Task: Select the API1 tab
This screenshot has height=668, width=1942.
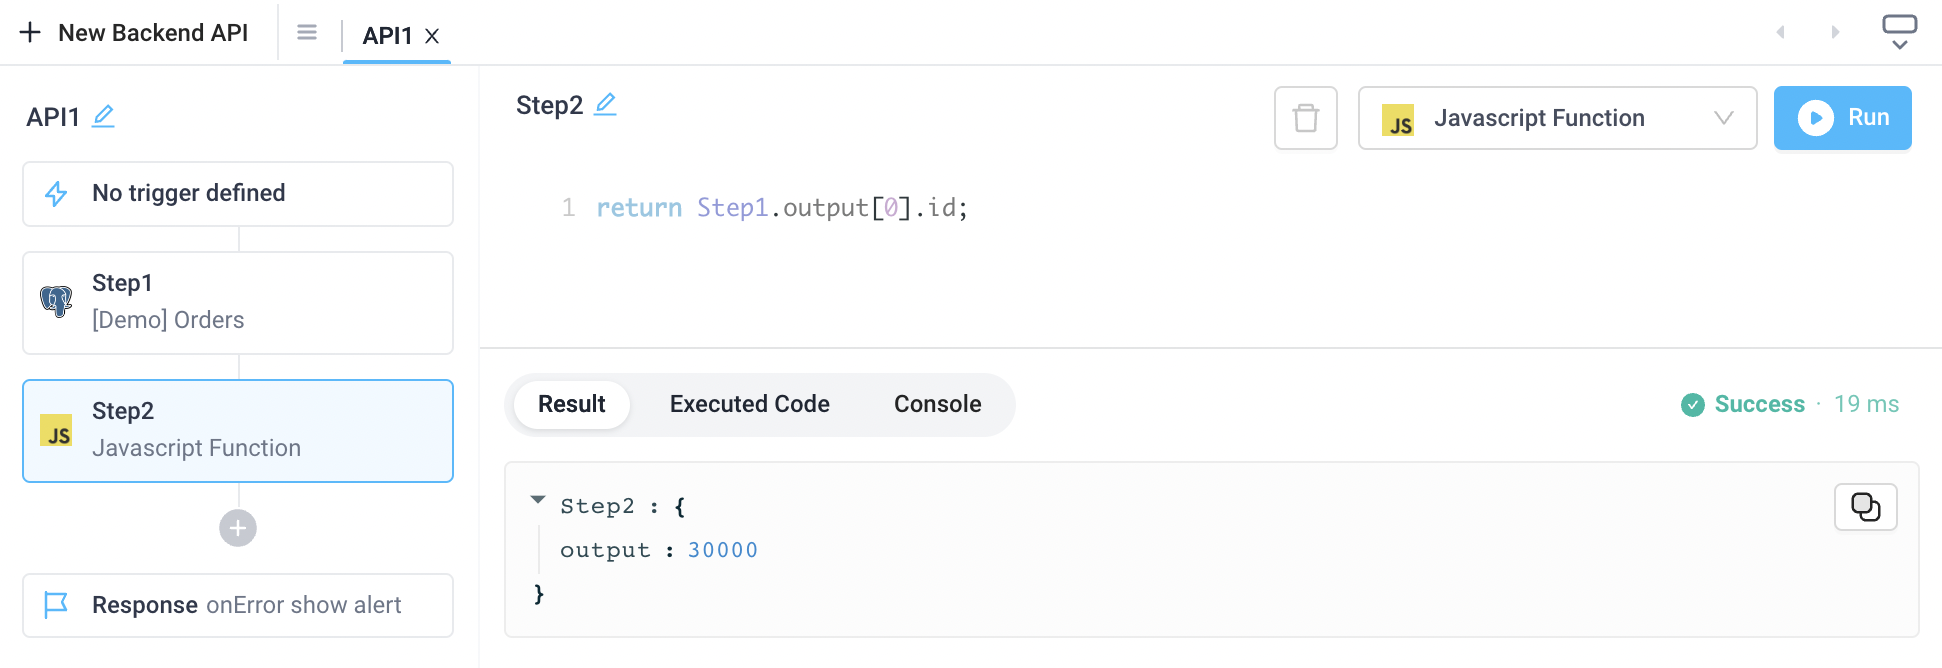Action: pyautogui.click(x=387, y=35)
